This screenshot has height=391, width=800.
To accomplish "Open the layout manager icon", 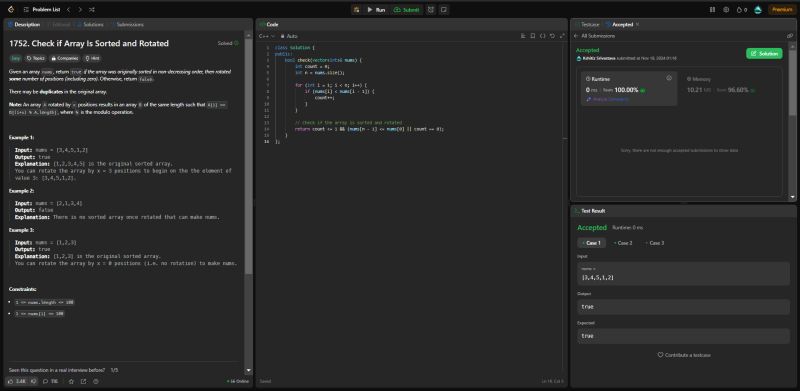I will 713,10.
